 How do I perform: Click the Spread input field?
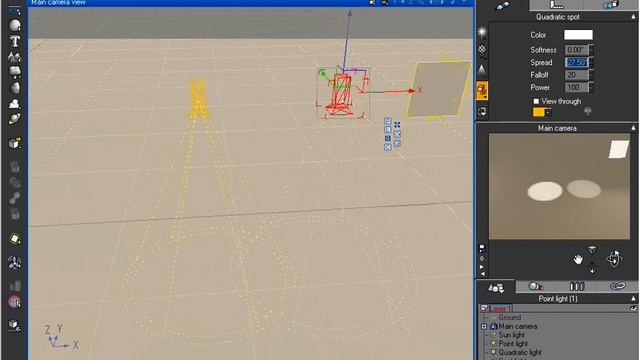point(577,62)
